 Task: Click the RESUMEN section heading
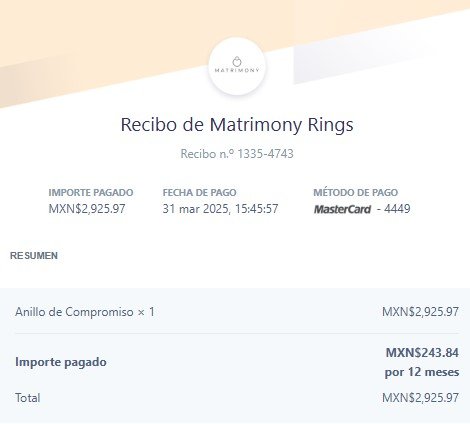coord(34,256)
